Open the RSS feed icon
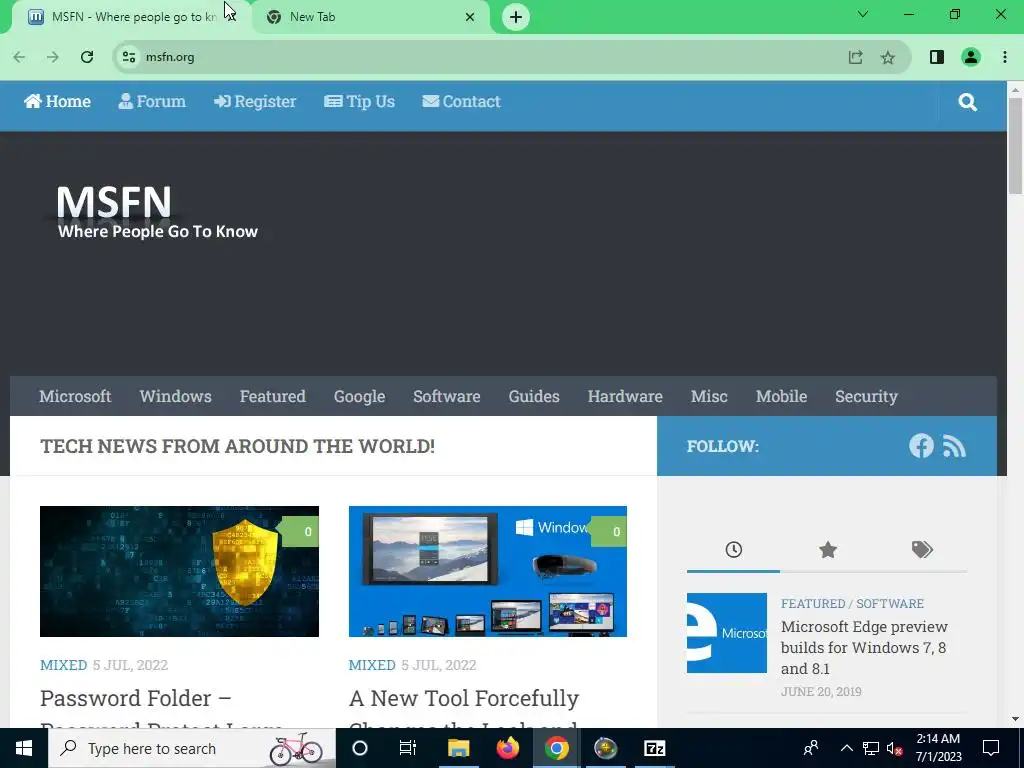1024x768 pixels. click(954, 447)
